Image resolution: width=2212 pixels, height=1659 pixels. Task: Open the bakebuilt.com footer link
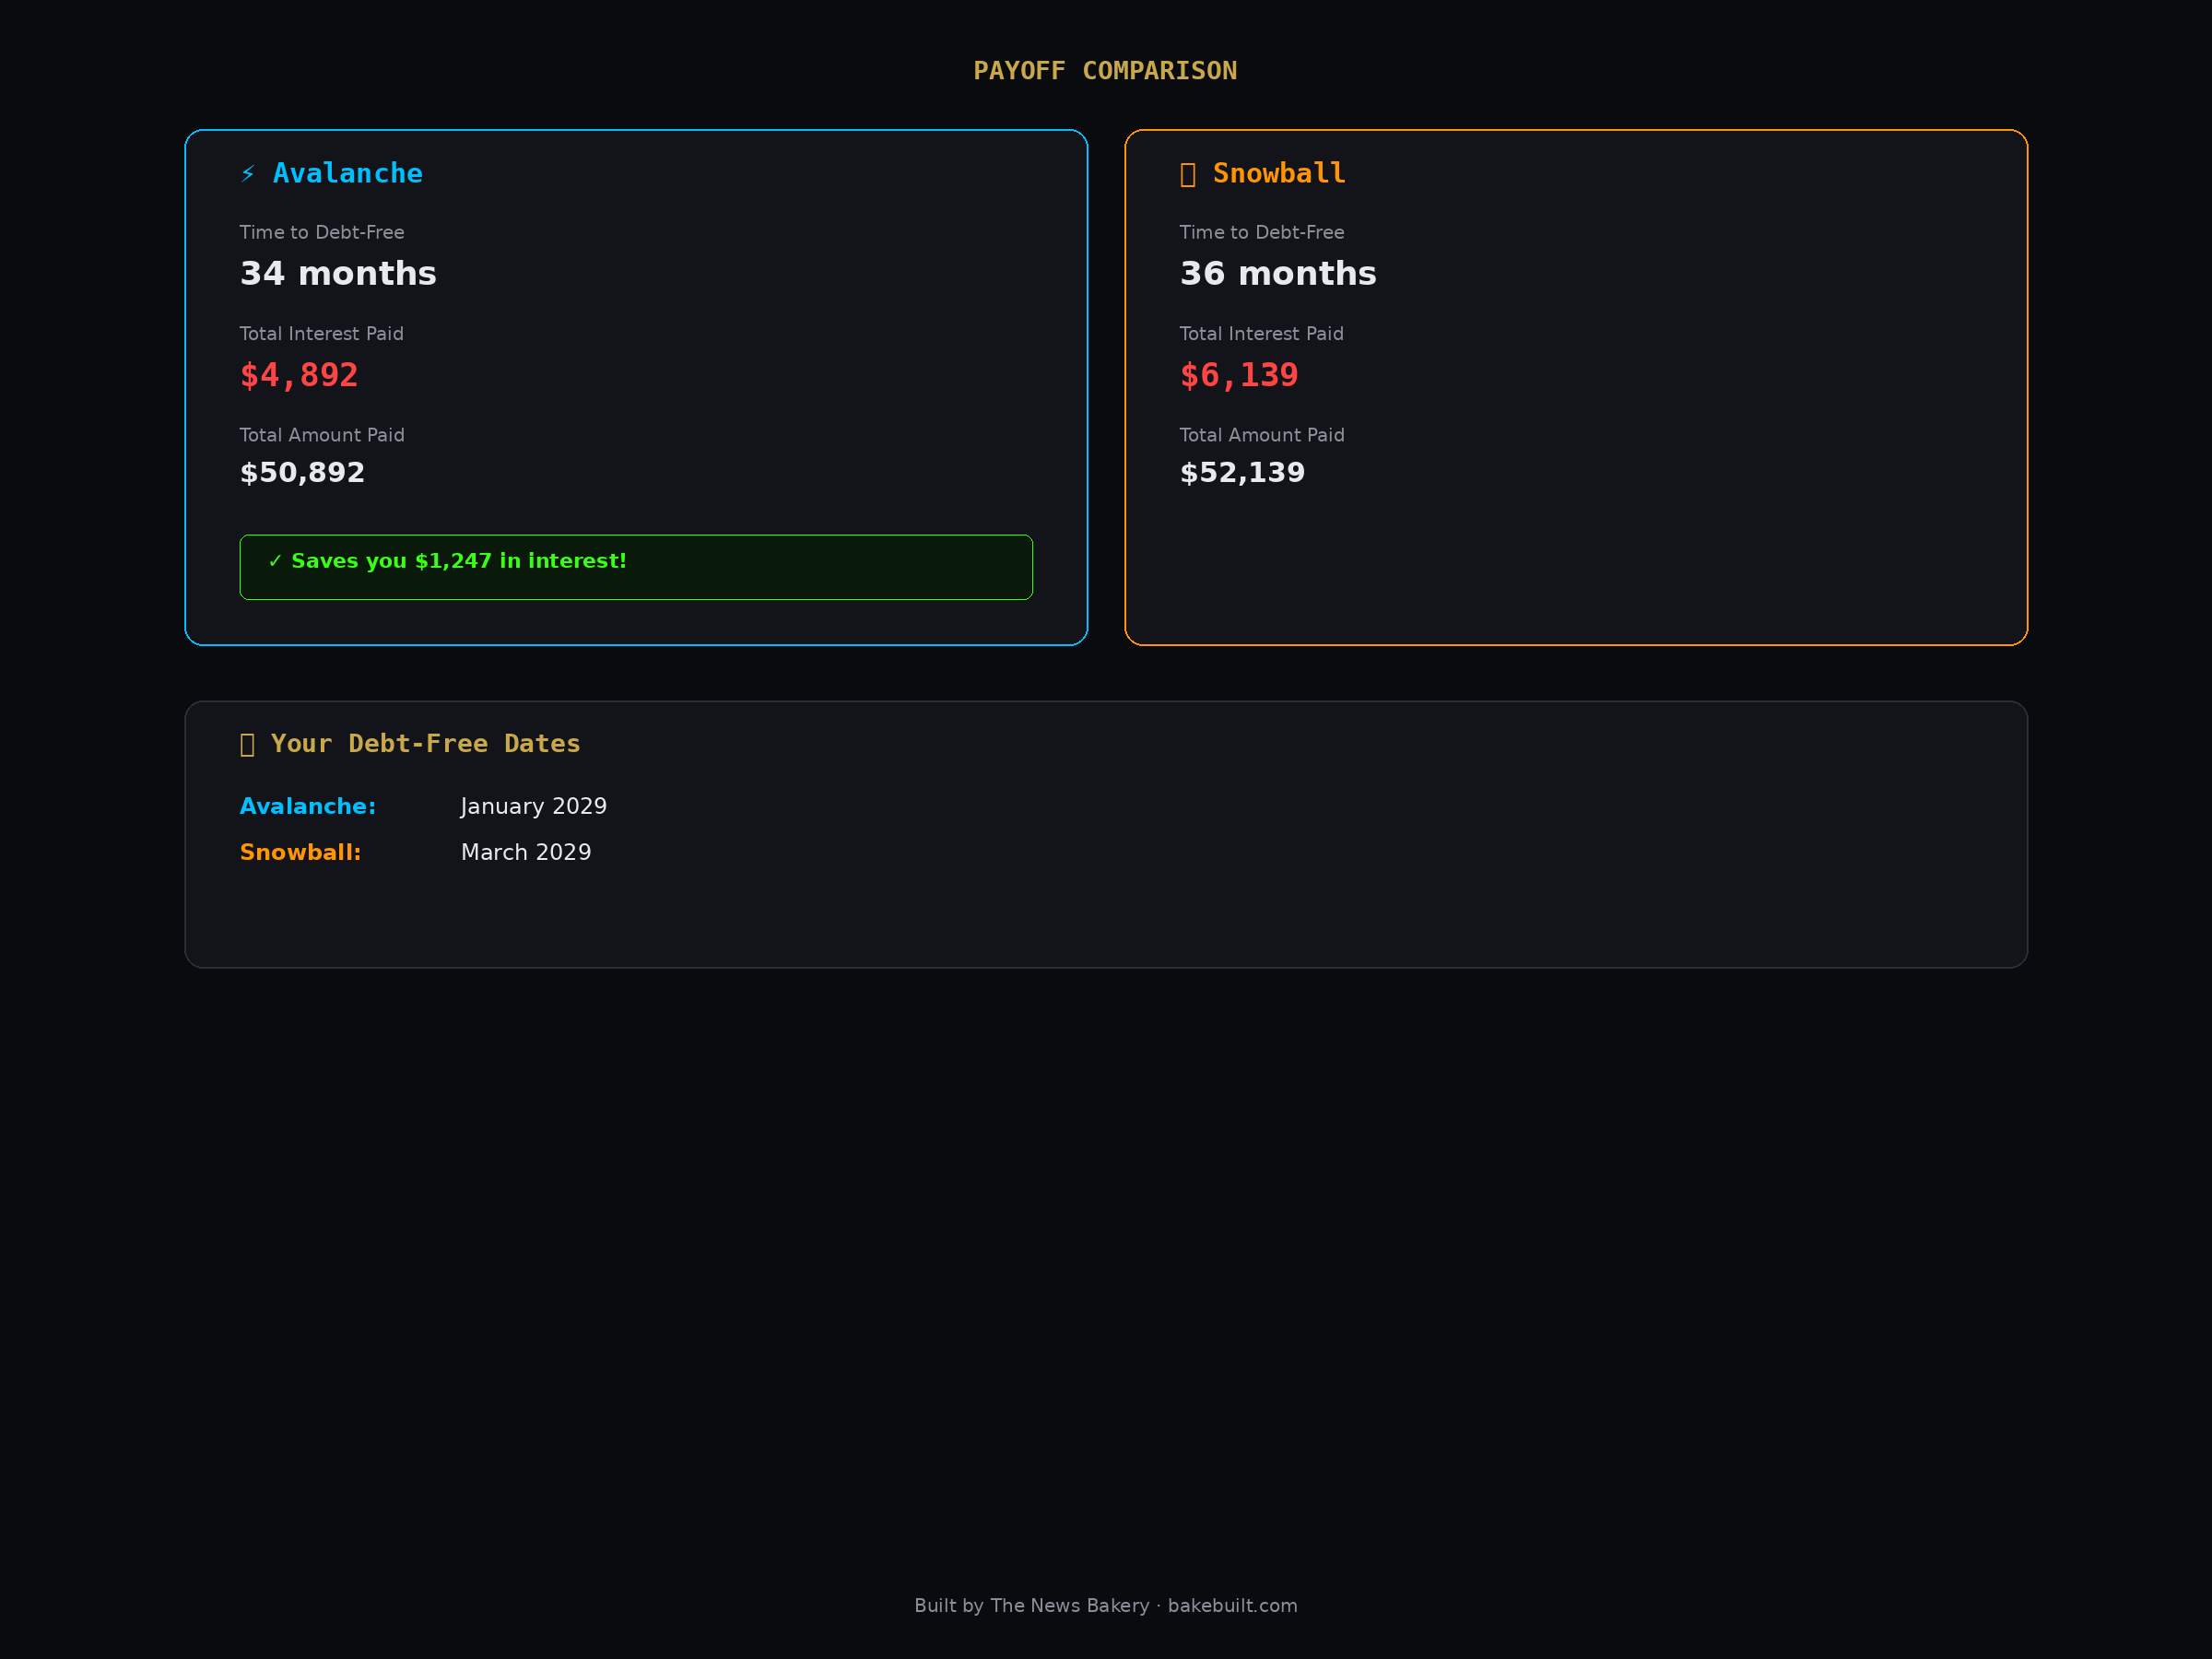pos(1232,1606)
